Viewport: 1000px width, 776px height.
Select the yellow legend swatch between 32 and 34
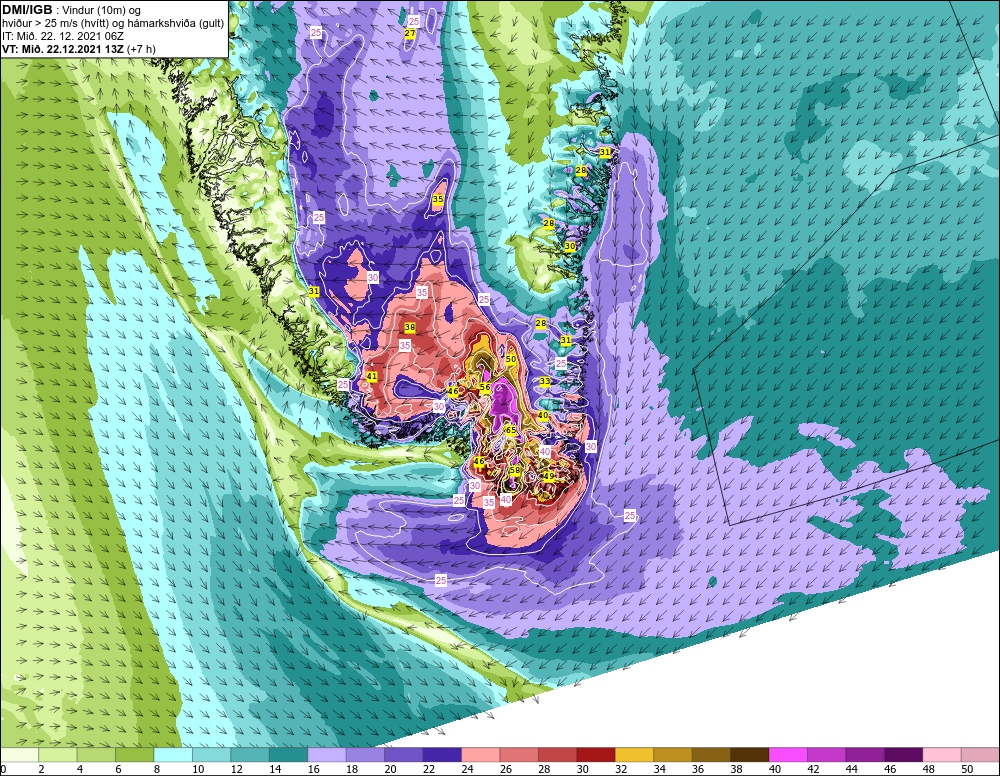click(x=634, y=755)
